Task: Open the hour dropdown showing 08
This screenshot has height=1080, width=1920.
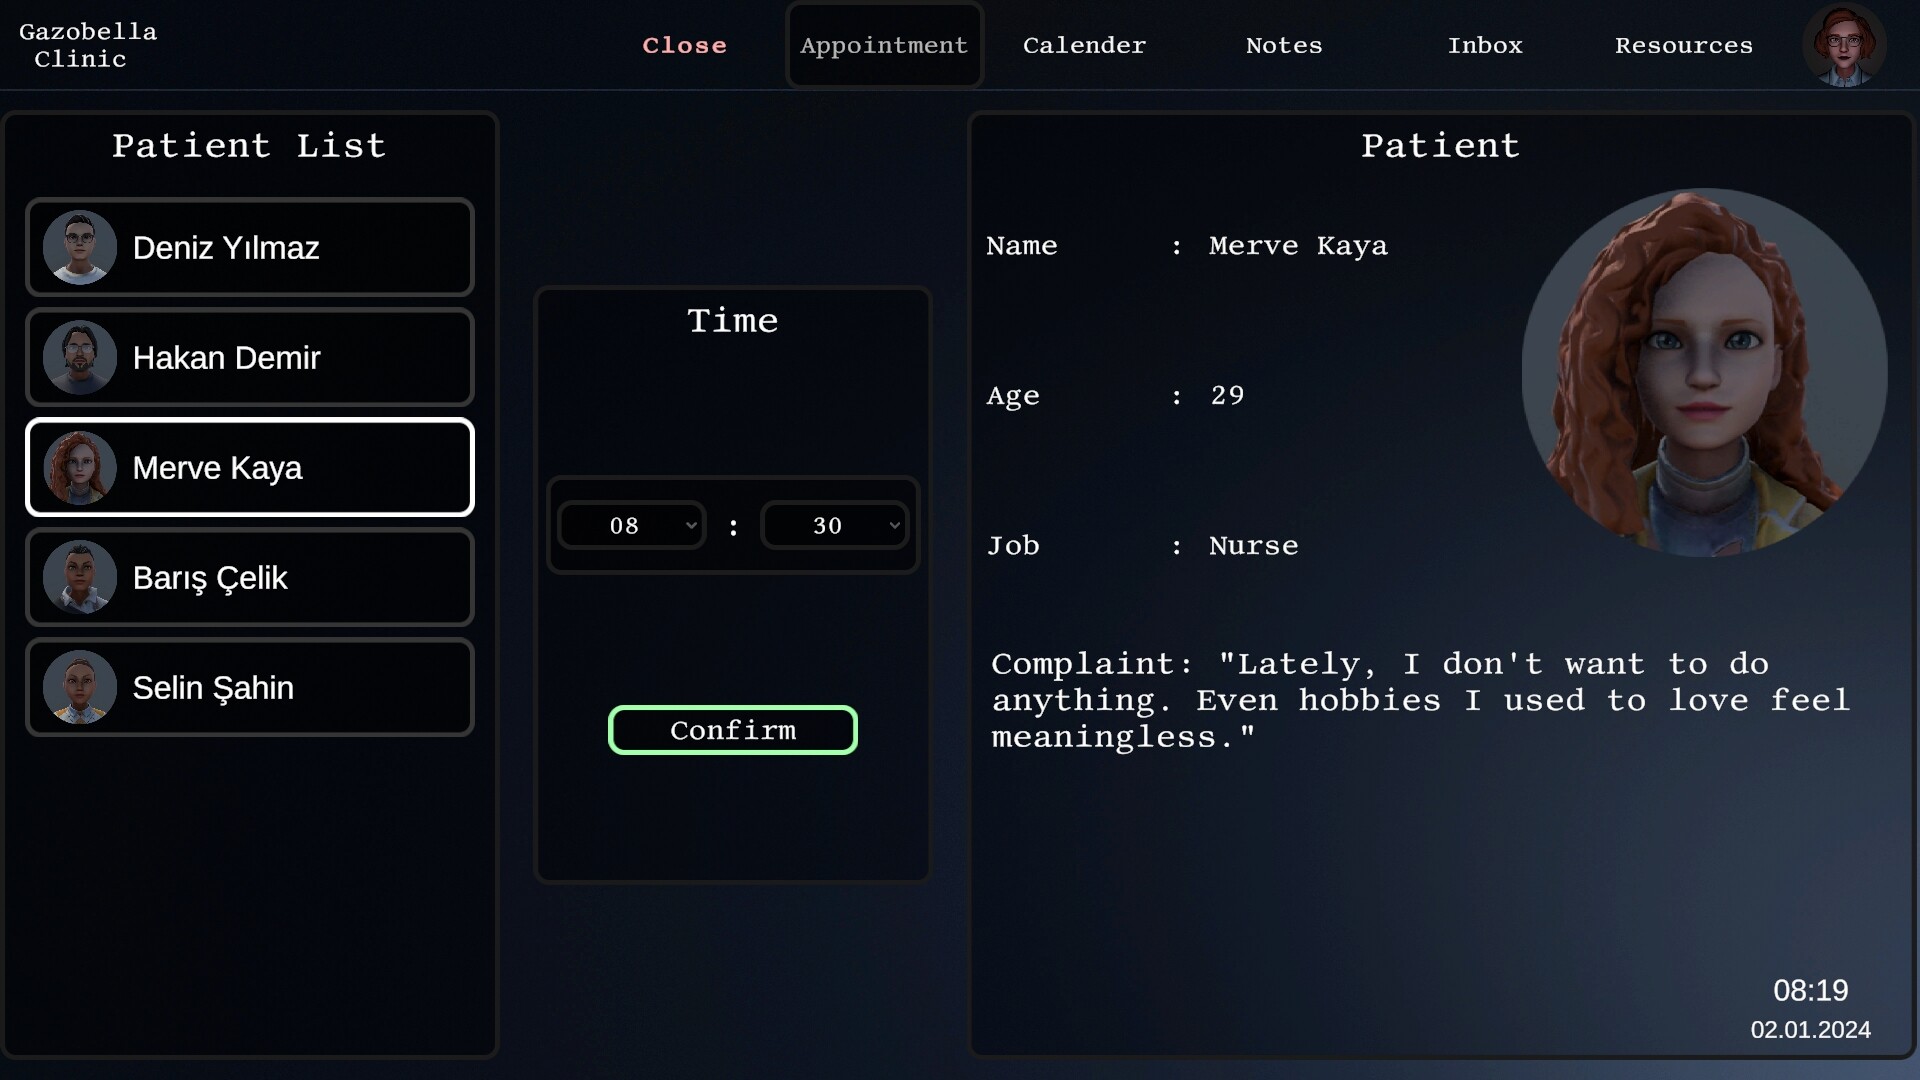Action: pos(632,525)
